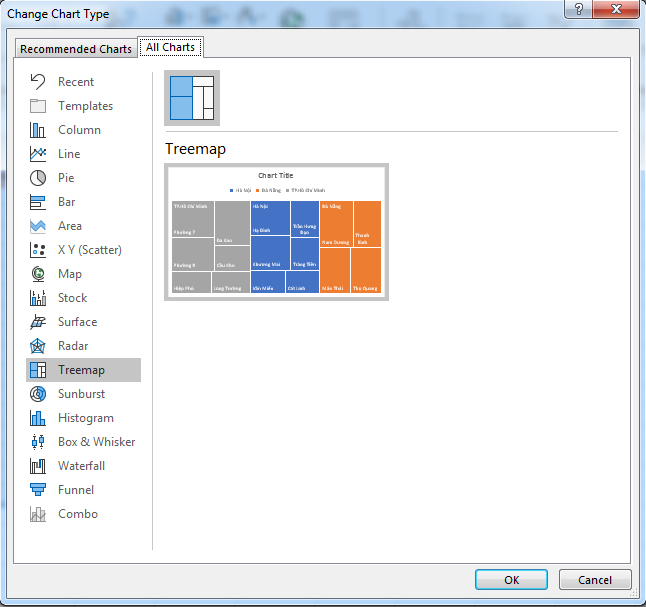Pick the Sunburst chart icon

pos(38,394)
